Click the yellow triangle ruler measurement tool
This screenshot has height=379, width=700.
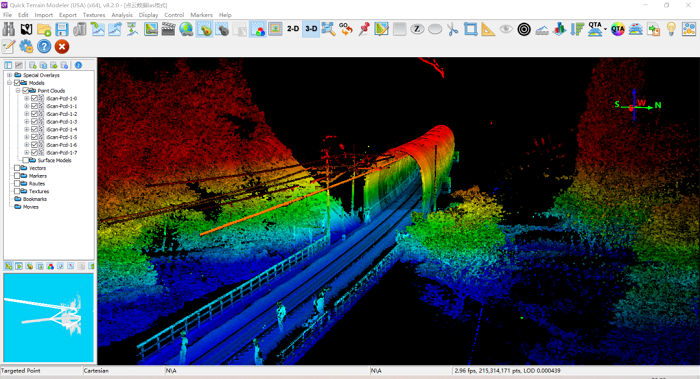(488, 29)
